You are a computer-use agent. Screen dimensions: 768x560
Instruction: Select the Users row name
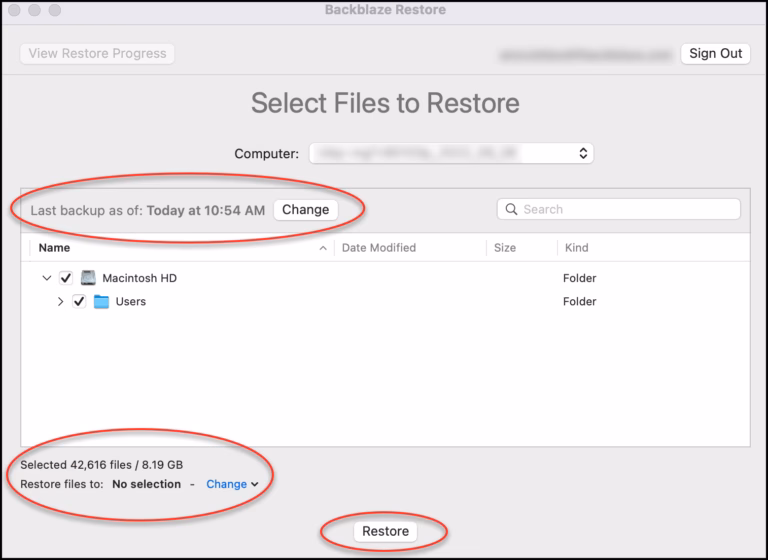tap(131, 301)
